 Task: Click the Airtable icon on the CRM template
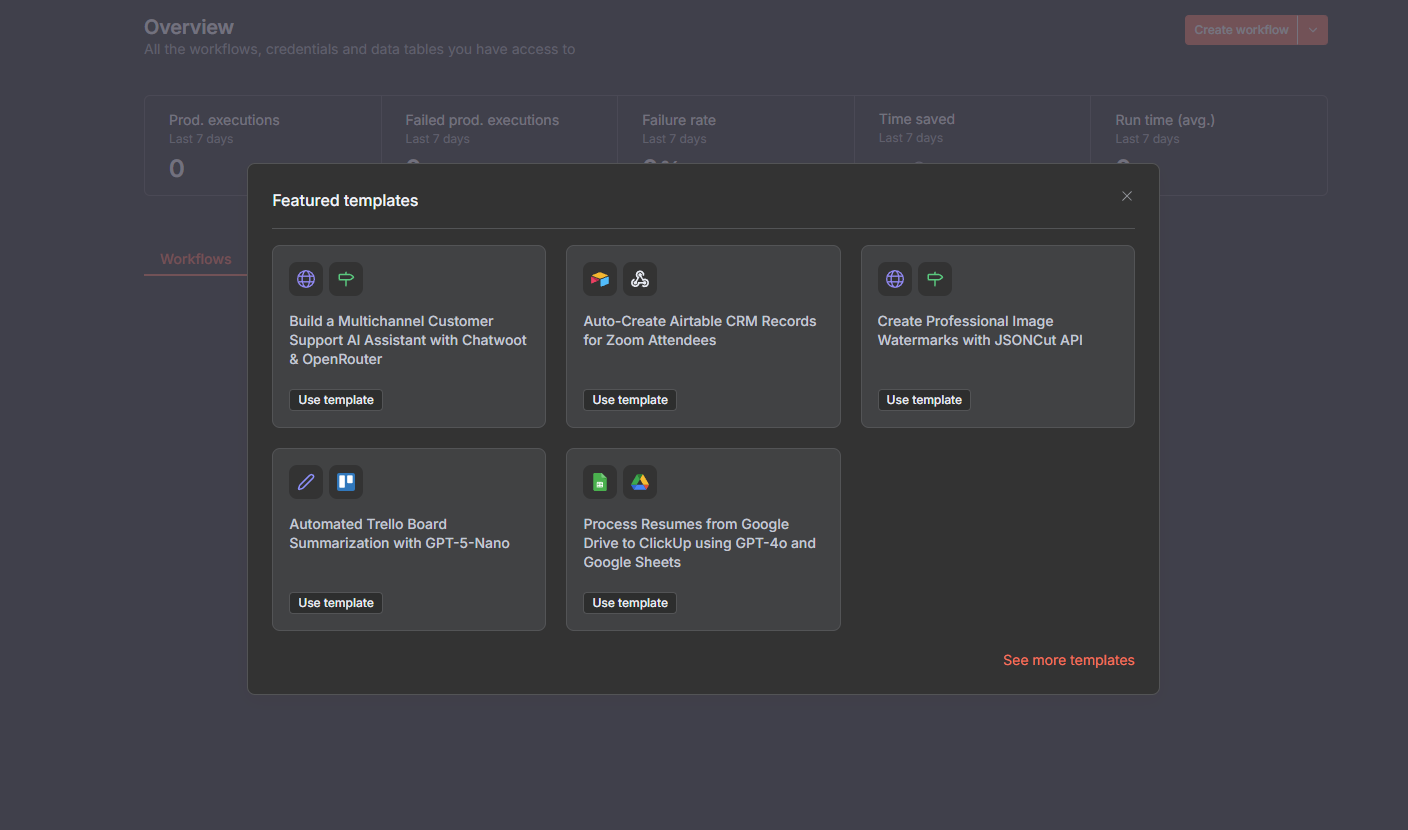[x=599, y=279]
